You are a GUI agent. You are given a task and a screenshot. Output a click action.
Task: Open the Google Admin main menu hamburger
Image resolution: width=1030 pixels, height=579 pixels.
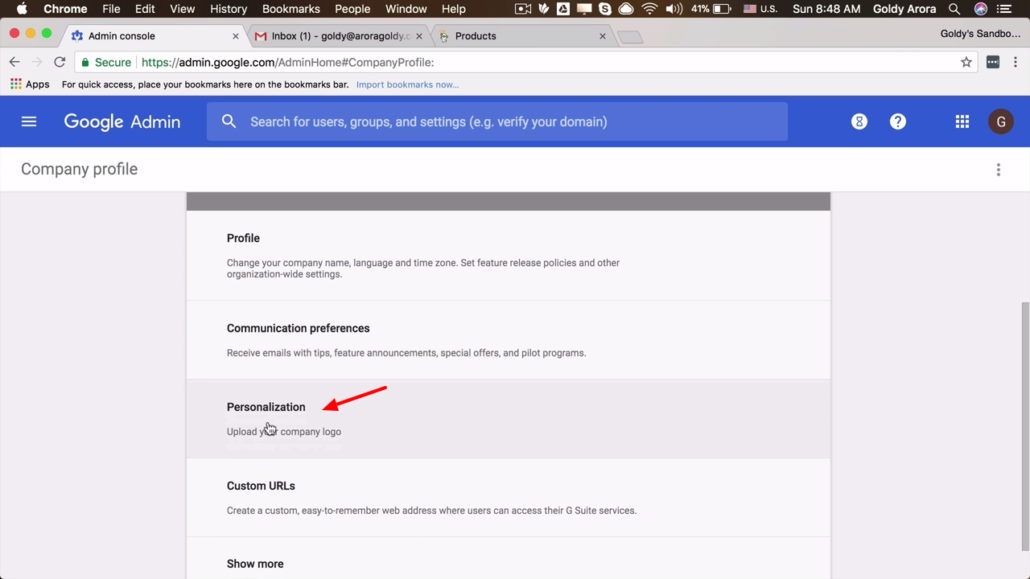click(x=29, y=122)
